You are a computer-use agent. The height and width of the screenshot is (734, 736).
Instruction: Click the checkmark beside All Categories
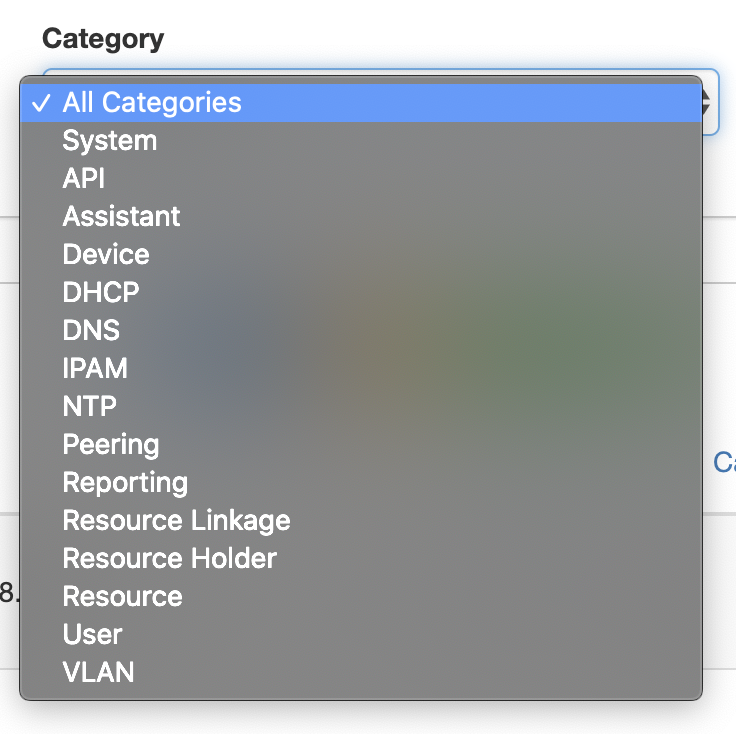41,103
